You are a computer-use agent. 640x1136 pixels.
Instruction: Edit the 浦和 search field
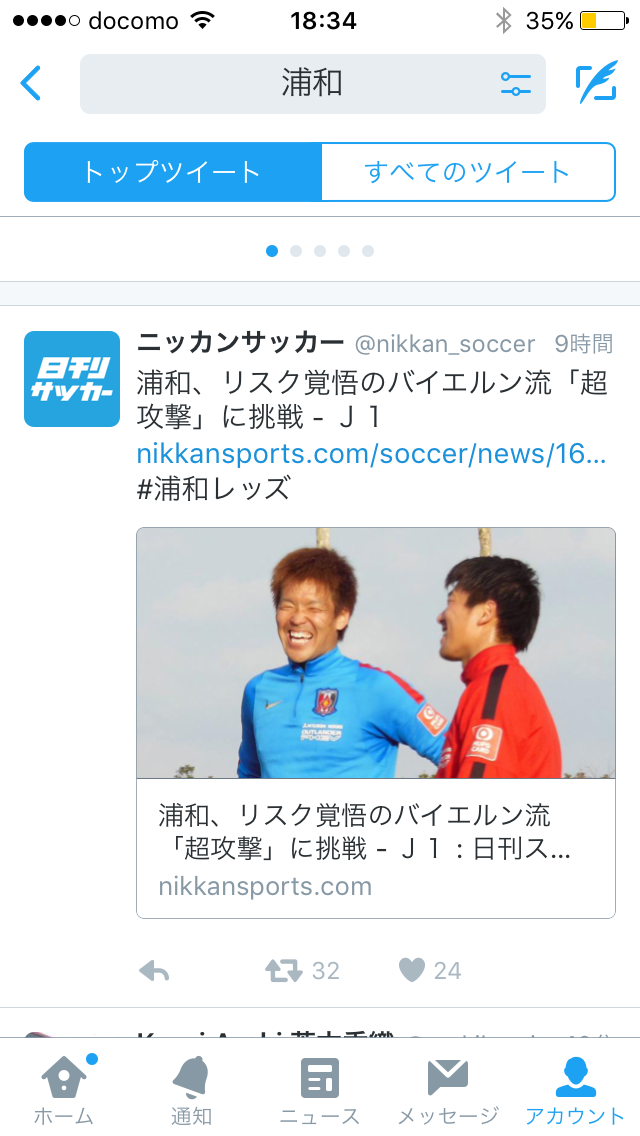tap(312, 84)
